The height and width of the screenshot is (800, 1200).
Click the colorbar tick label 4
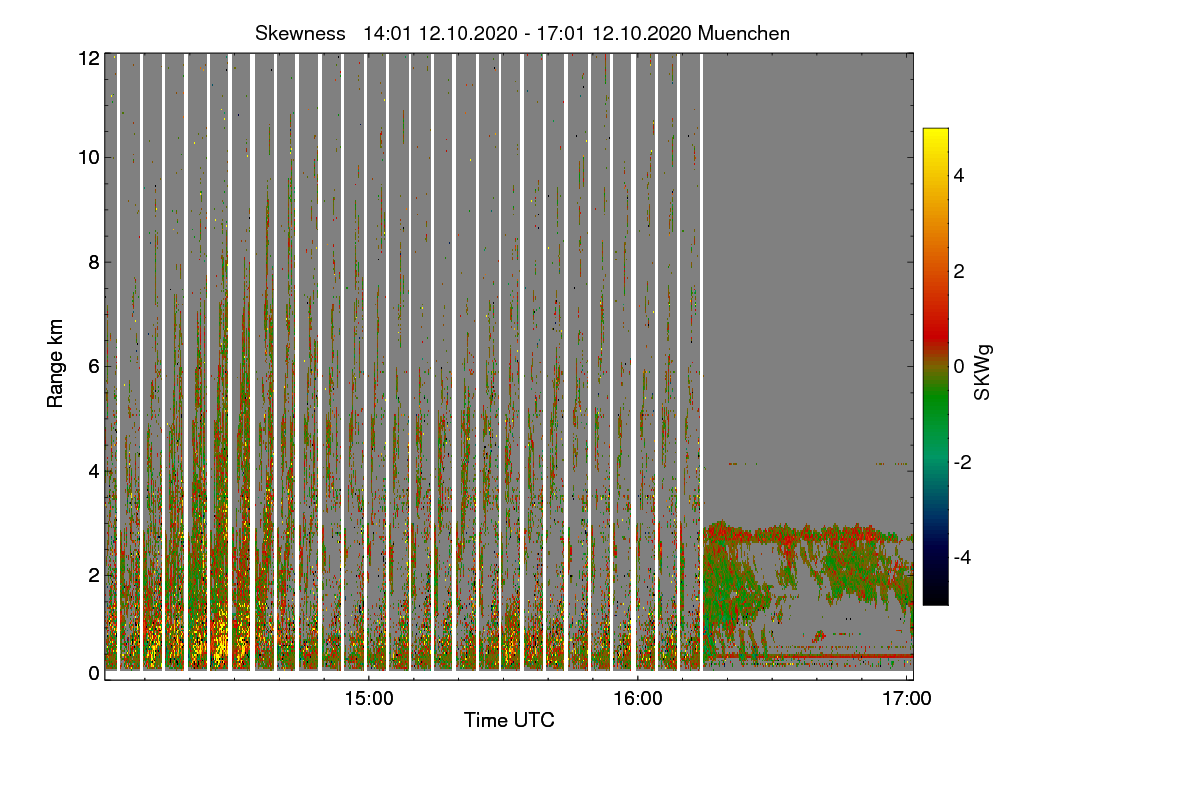958,176
